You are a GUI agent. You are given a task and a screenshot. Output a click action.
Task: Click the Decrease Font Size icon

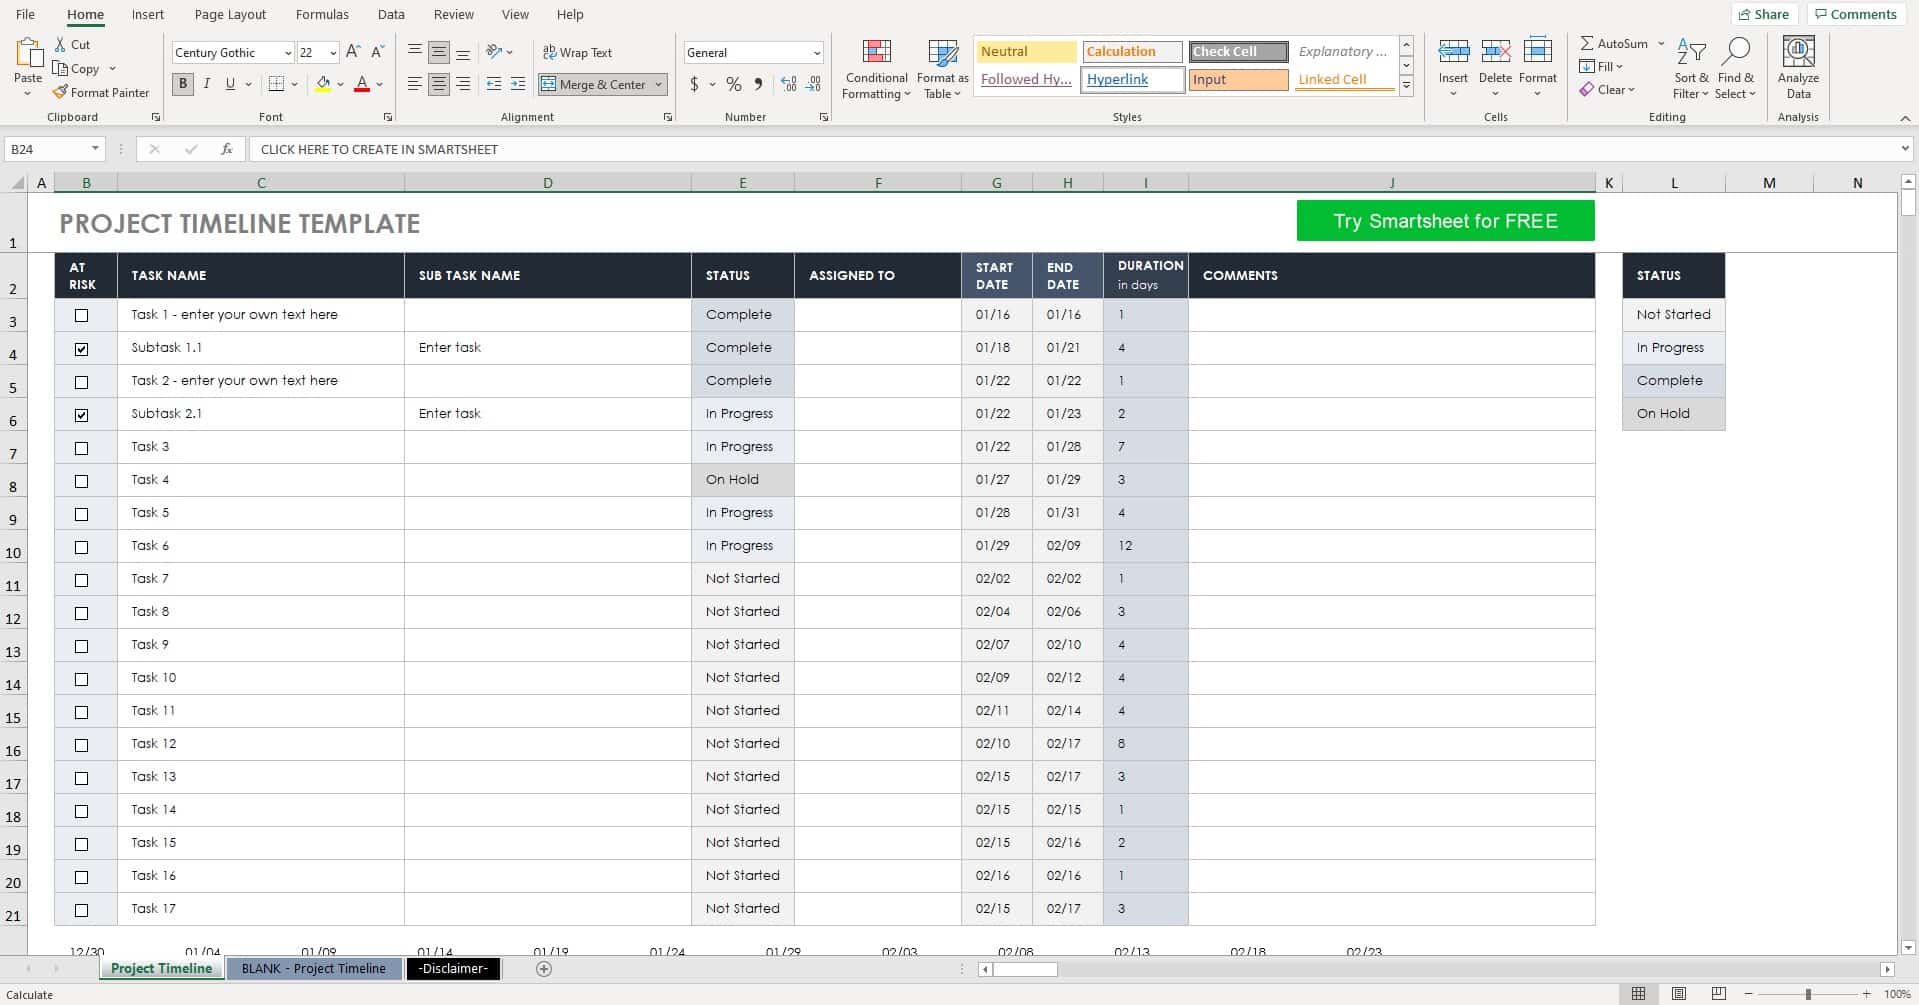378,52
